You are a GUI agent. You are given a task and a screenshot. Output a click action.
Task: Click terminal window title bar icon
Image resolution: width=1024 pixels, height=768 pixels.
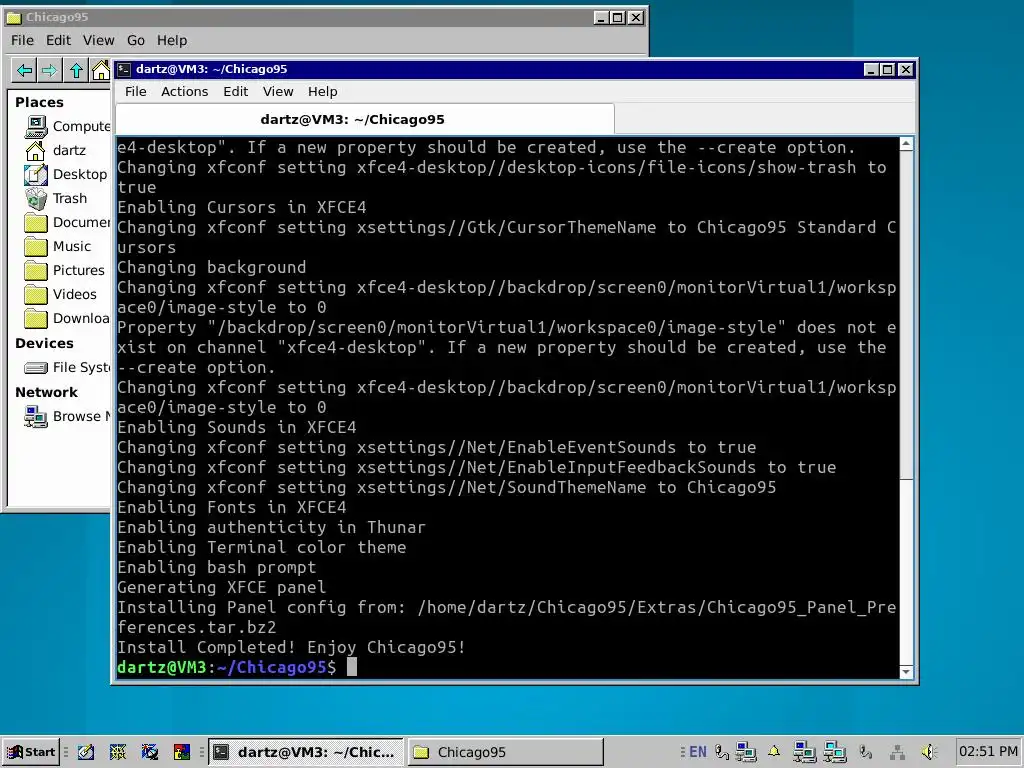click(x=124, y=69)
